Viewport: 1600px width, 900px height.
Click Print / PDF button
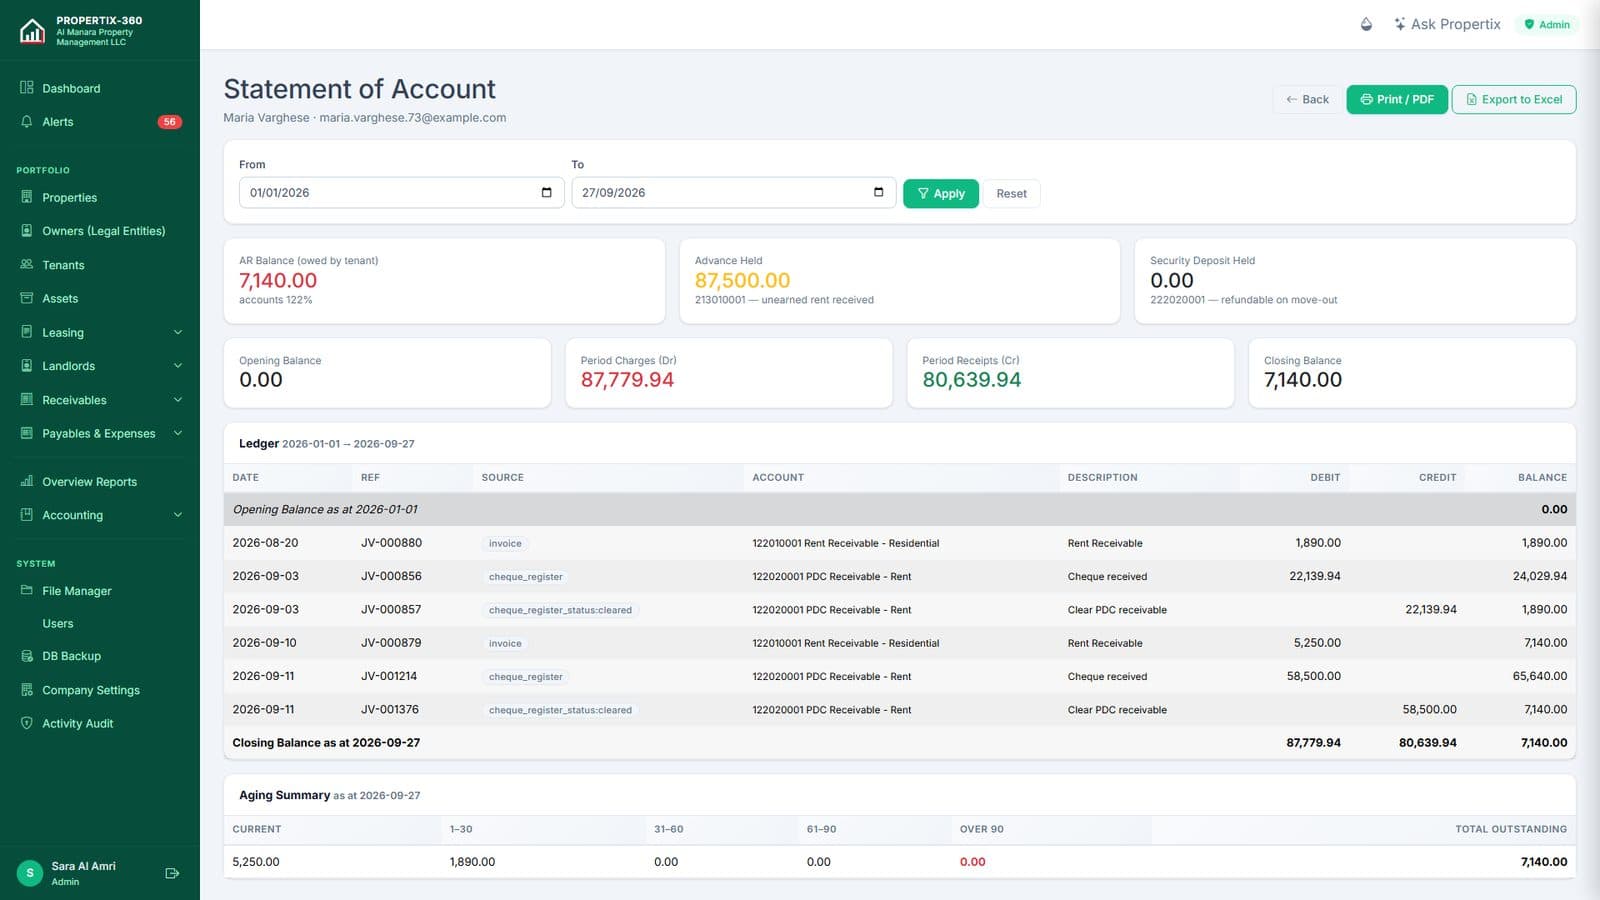click(1397, 99)
